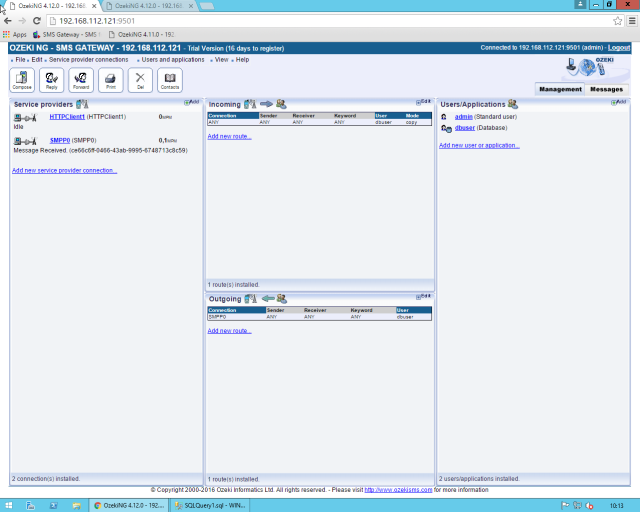Click the admin user icon
Viewport: 640px width, 512px height.
point(444,117)
